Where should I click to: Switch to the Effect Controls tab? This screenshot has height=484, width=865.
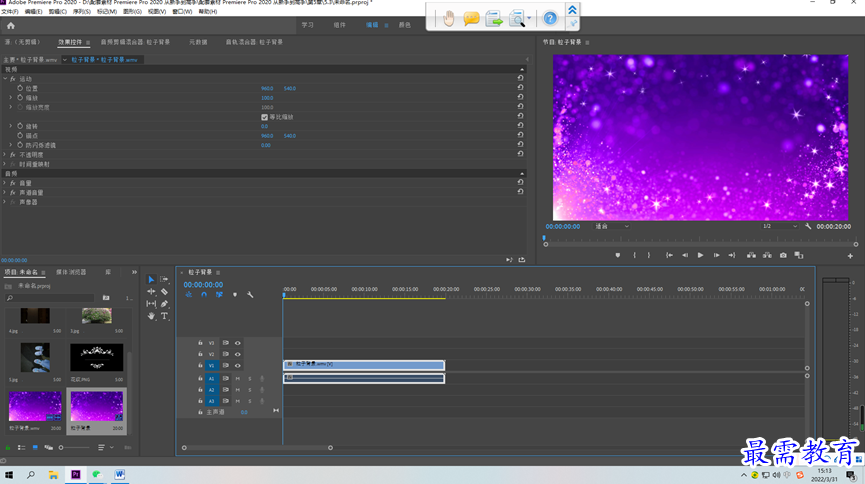point(70,42)
